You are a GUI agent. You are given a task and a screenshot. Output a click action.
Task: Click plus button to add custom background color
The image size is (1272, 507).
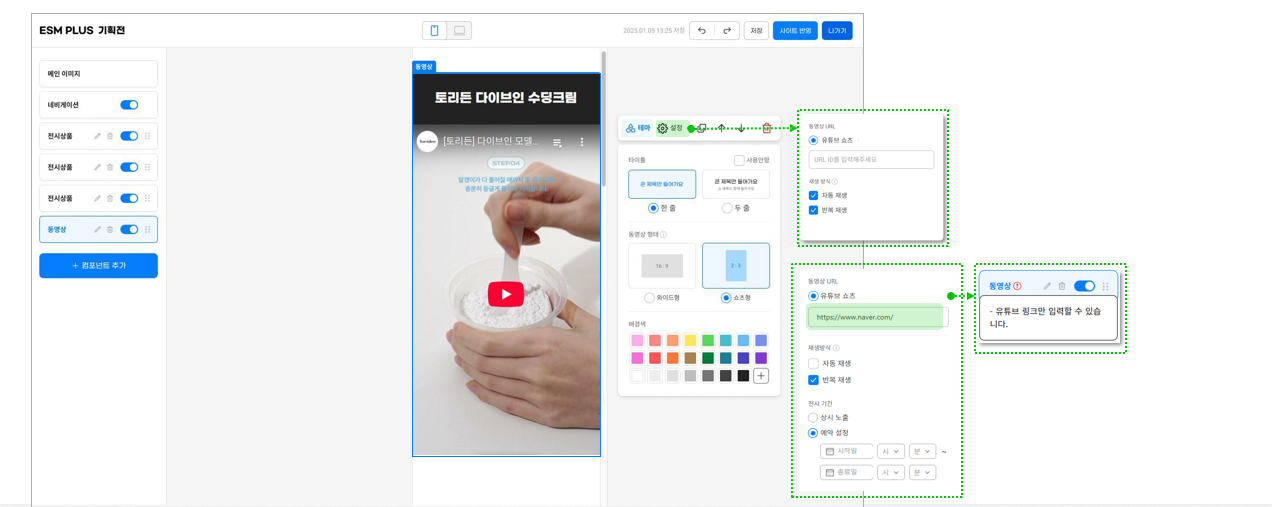(x=761, y=376)
